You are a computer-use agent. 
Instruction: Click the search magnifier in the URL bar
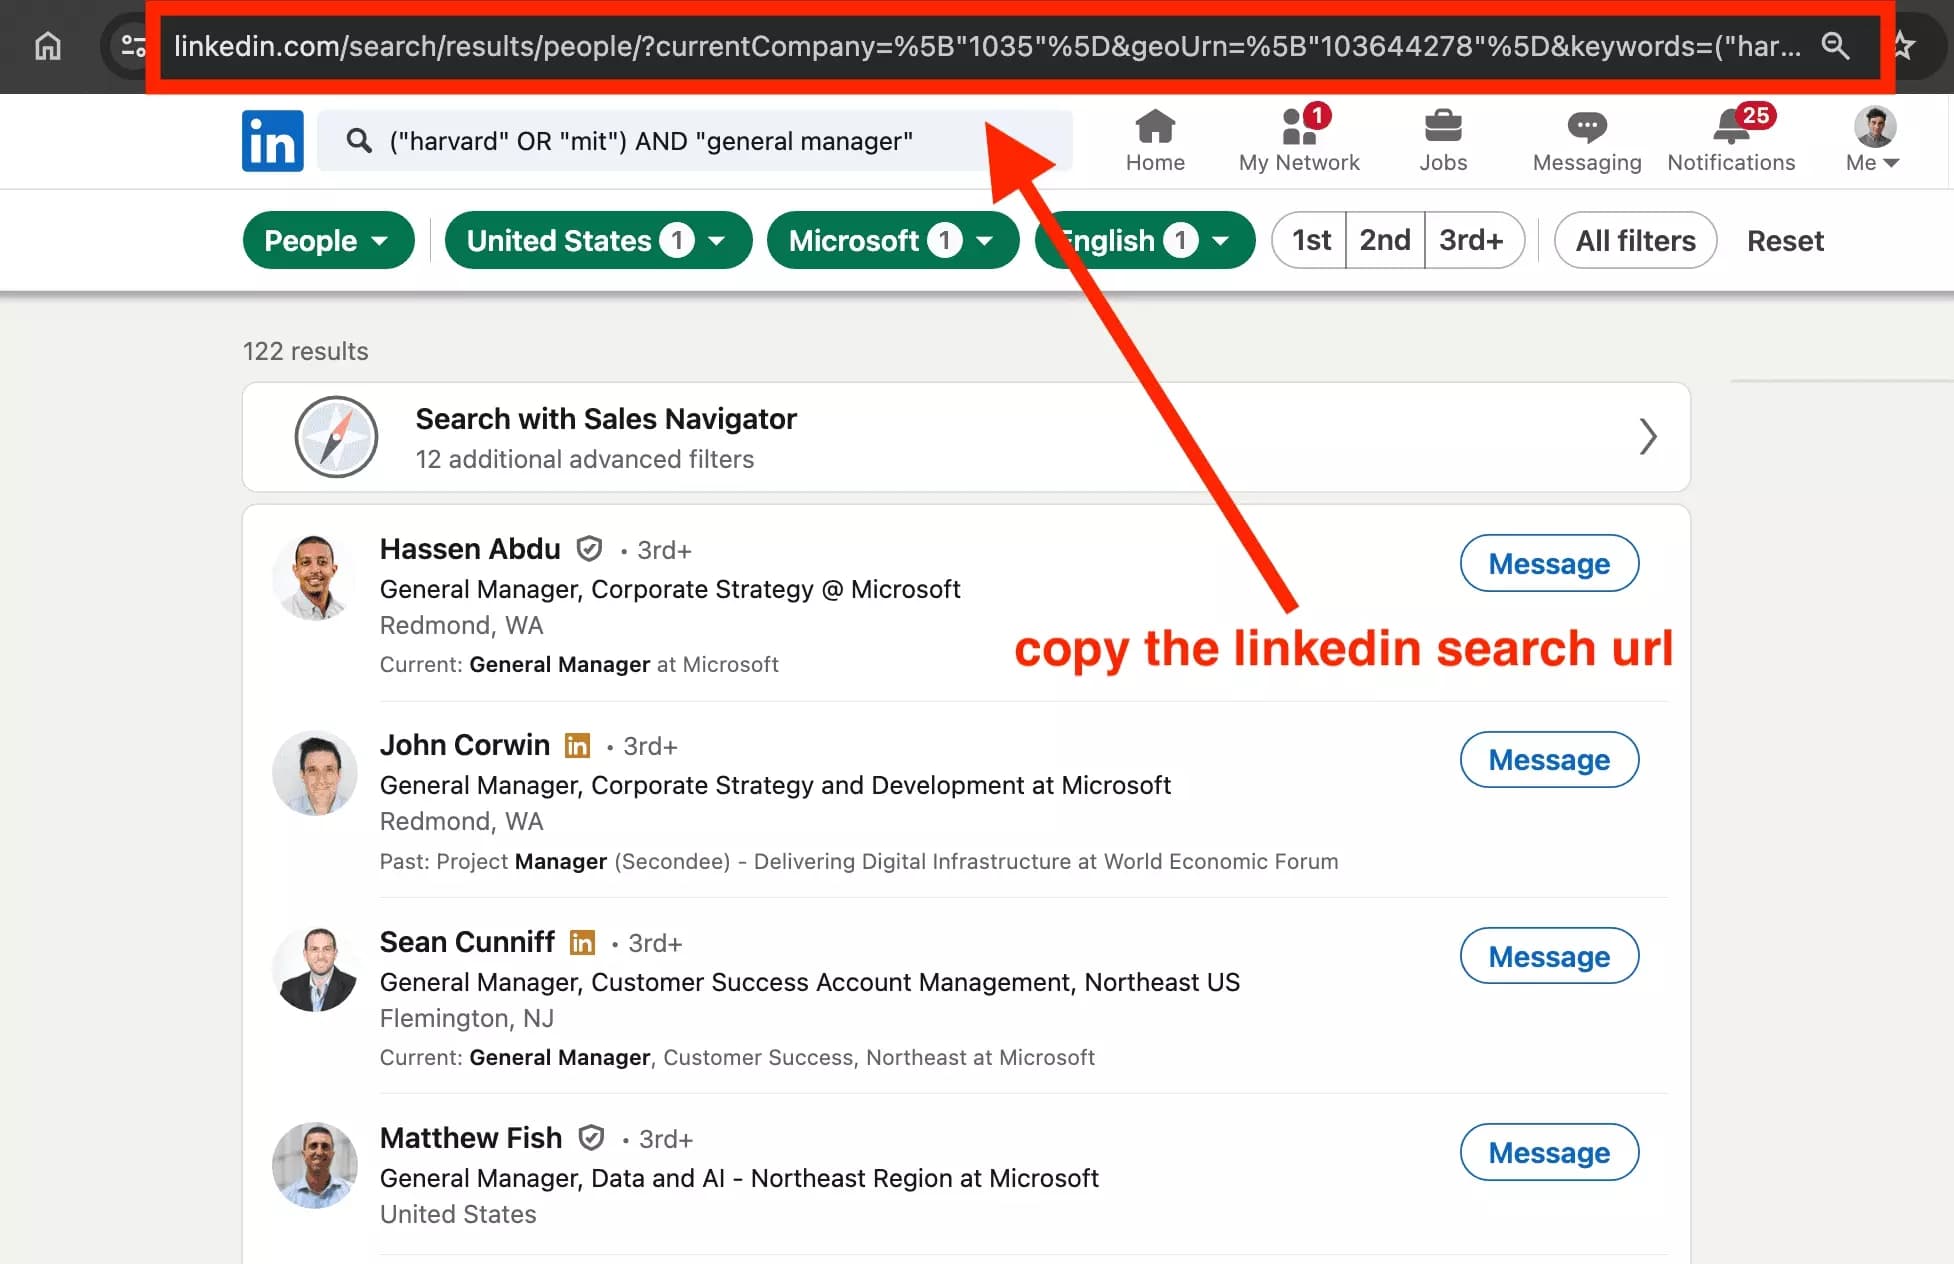pos(1836,46)
